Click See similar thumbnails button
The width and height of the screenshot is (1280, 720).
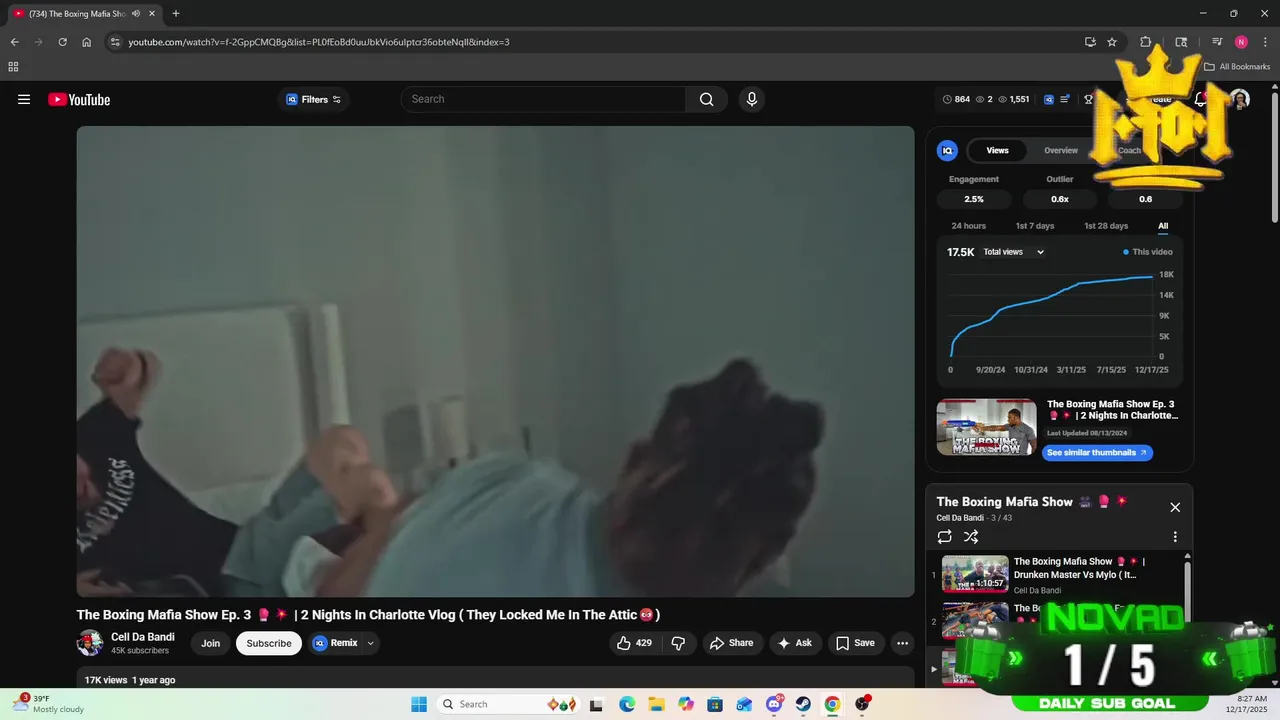point(1097,452)
